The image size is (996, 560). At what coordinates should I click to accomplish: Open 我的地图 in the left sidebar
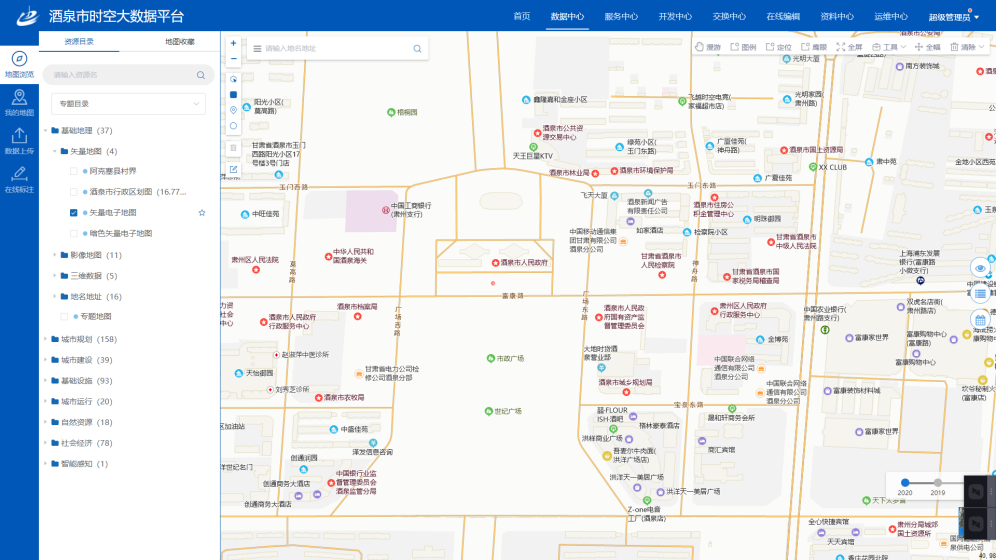coord(19,102)
